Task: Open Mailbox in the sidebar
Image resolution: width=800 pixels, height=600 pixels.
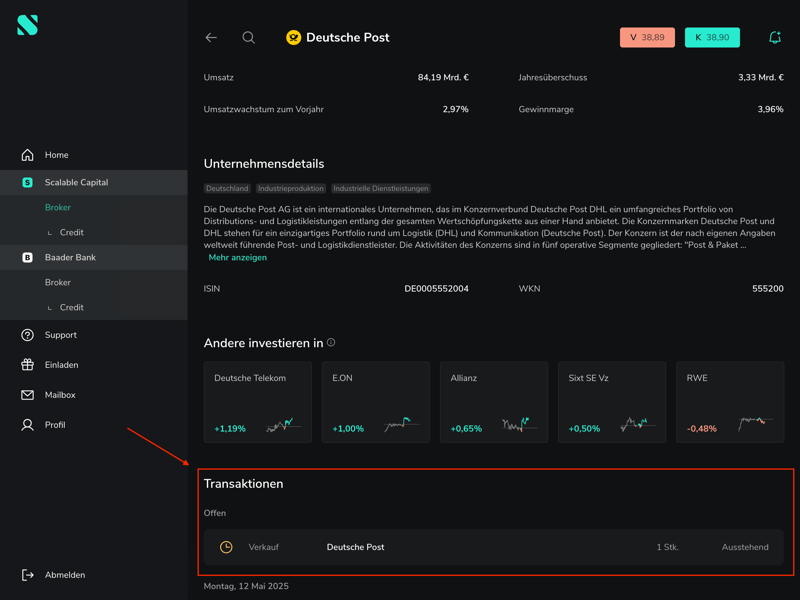Action: point(60,395)
